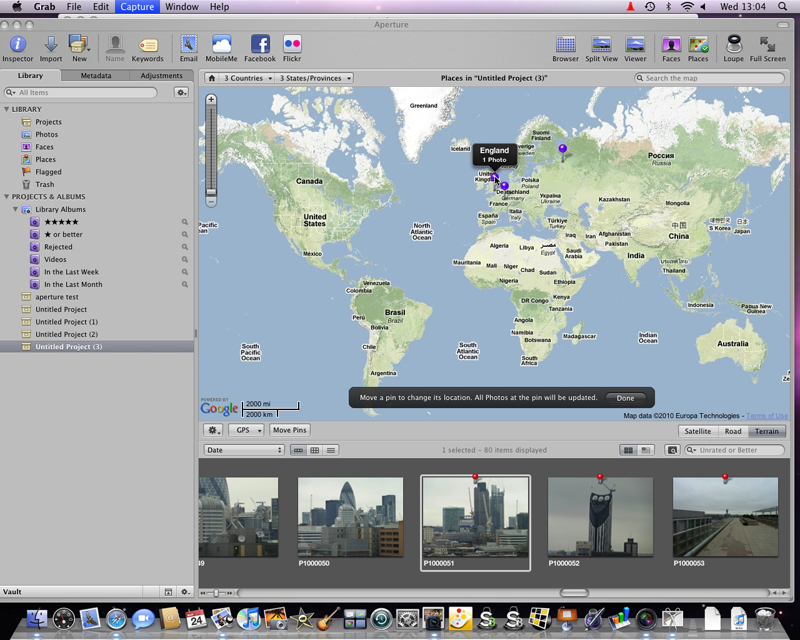Viewport: 800px width, 640px height.
Task: Switch to the Metadata tab
Action: [95, 76]
